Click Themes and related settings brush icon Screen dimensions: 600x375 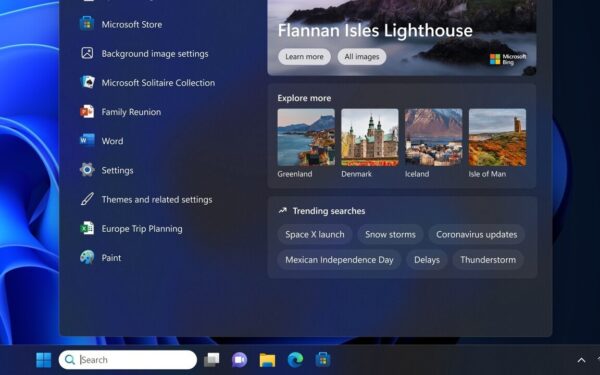87,199
